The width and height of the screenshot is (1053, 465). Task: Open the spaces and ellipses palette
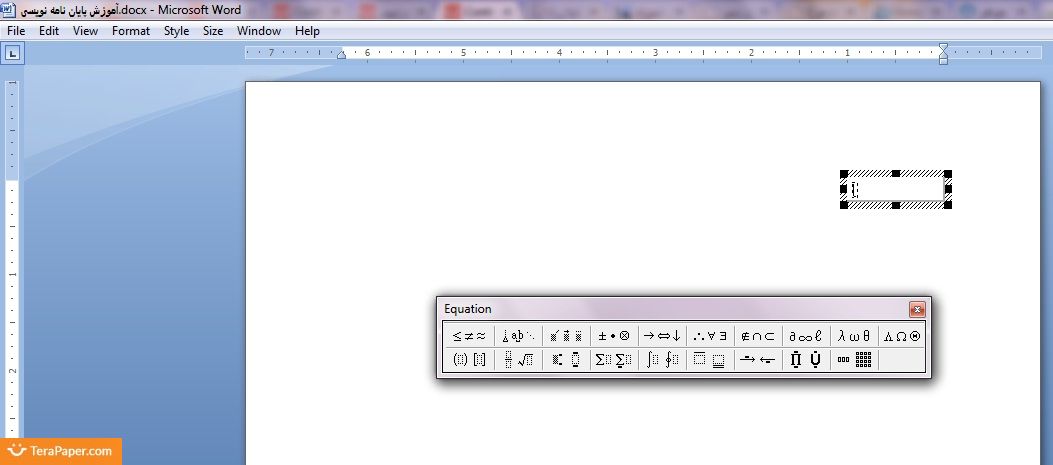[518, 336]
